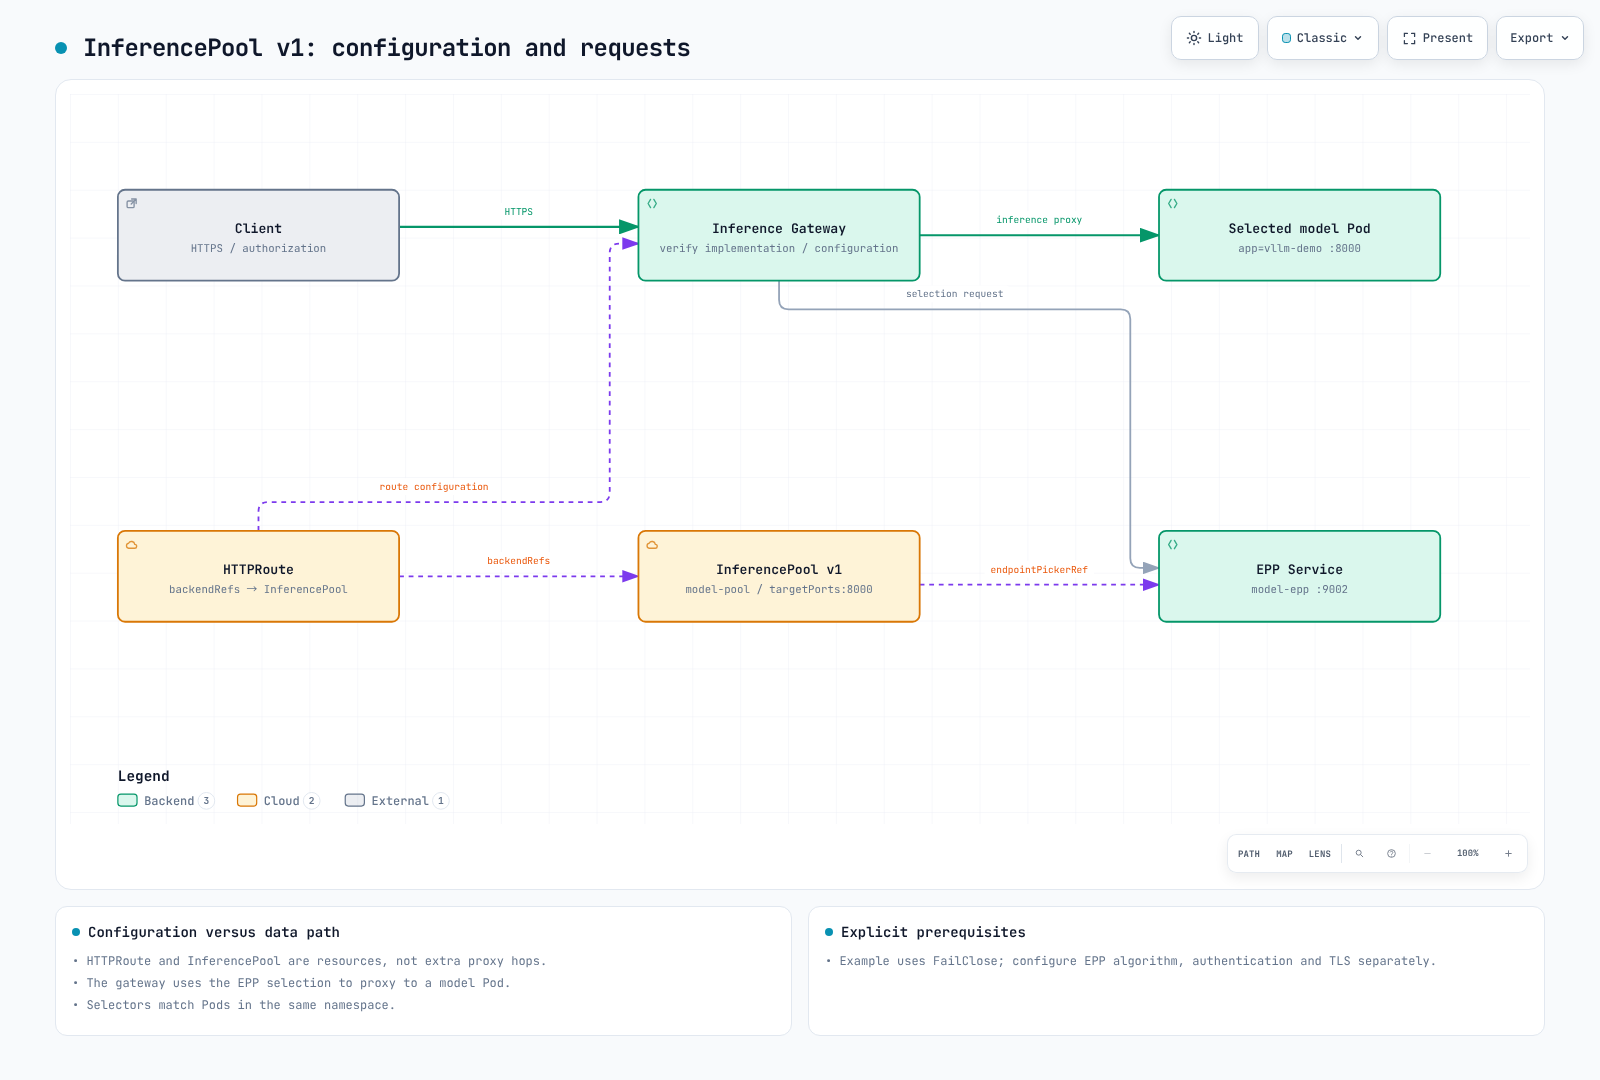This screenshot has width=1600, height=1080.
Task: Click the Legend heading
Action: click(144, 776)
